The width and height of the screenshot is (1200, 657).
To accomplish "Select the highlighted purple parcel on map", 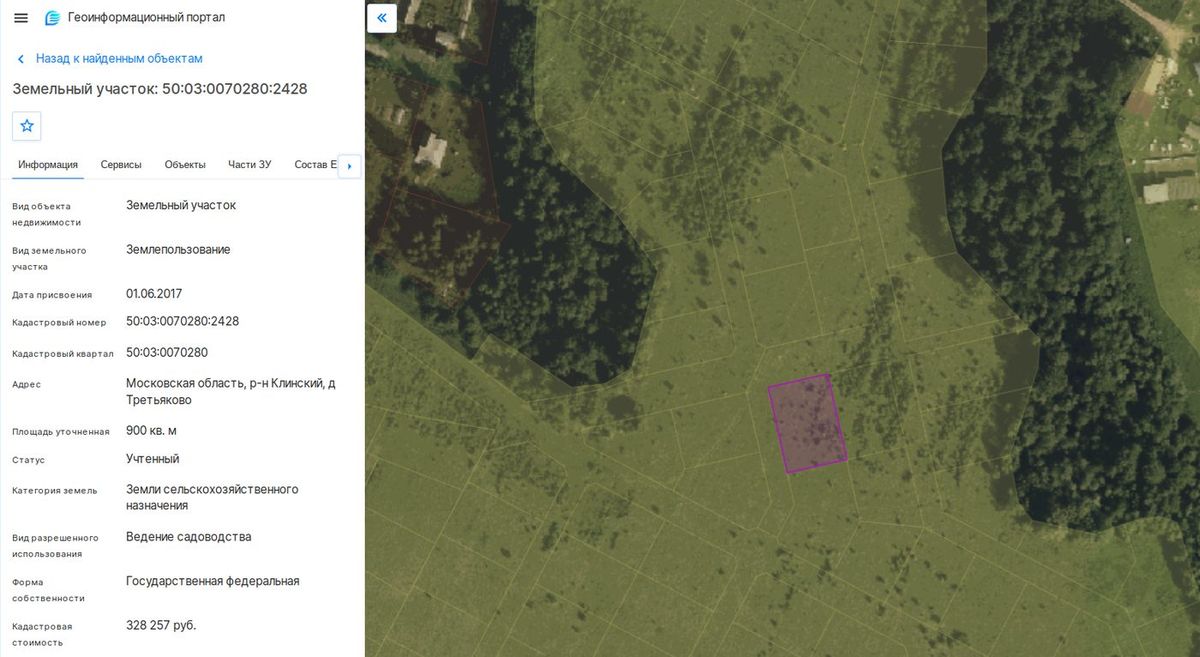I will click(x=807, y=423).
